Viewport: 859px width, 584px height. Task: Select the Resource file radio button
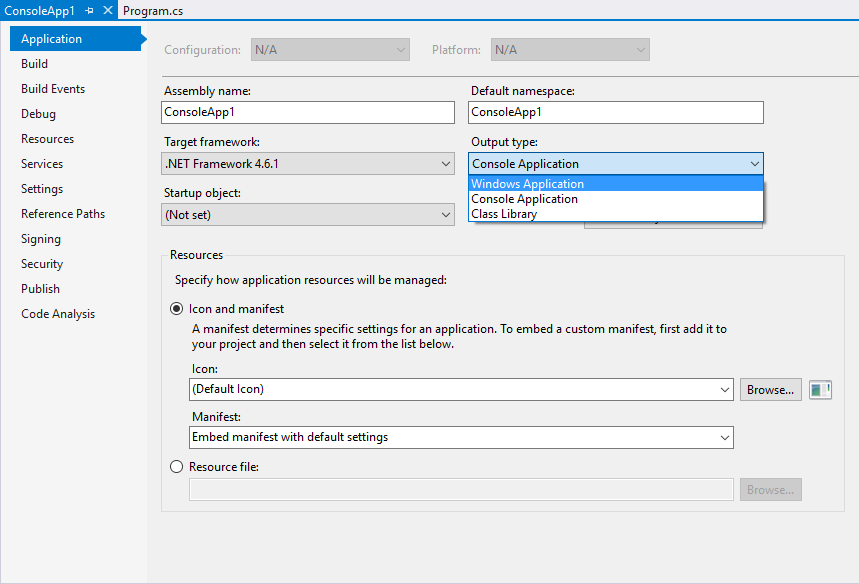click(177, 467)
